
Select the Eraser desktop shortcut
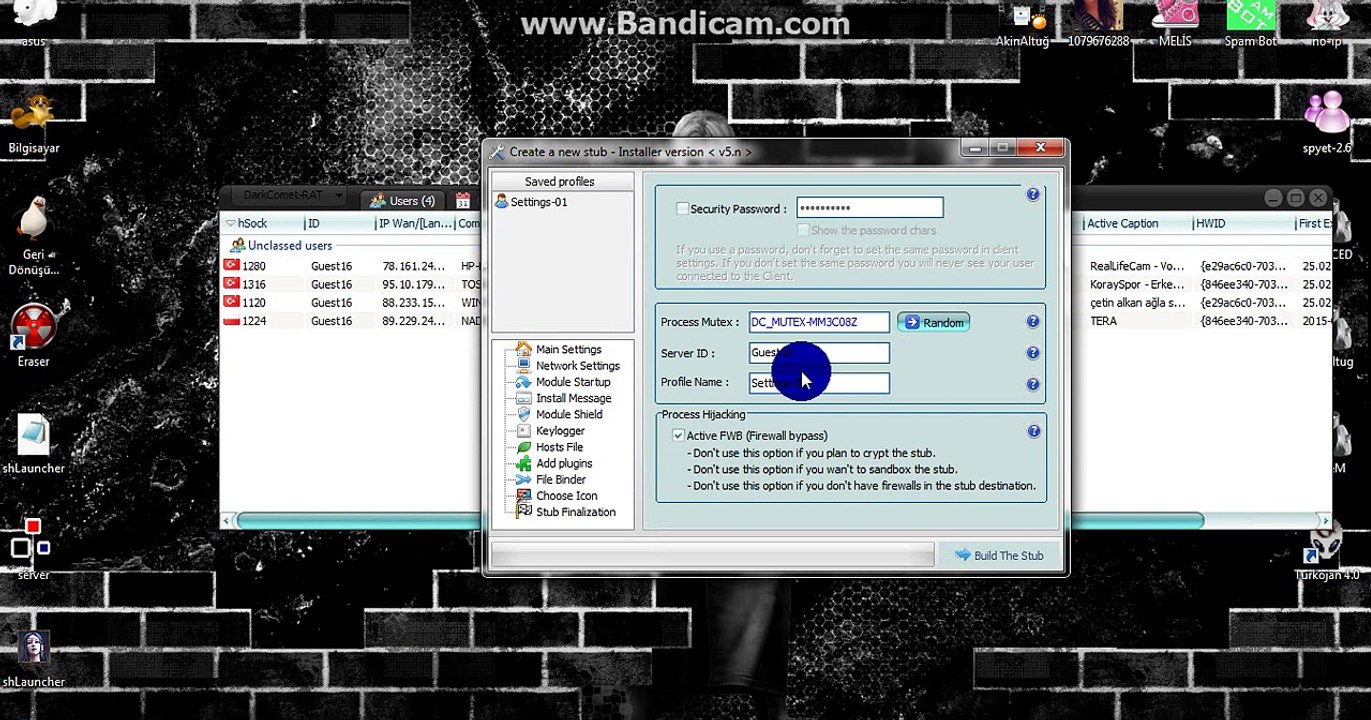[33, 336]
